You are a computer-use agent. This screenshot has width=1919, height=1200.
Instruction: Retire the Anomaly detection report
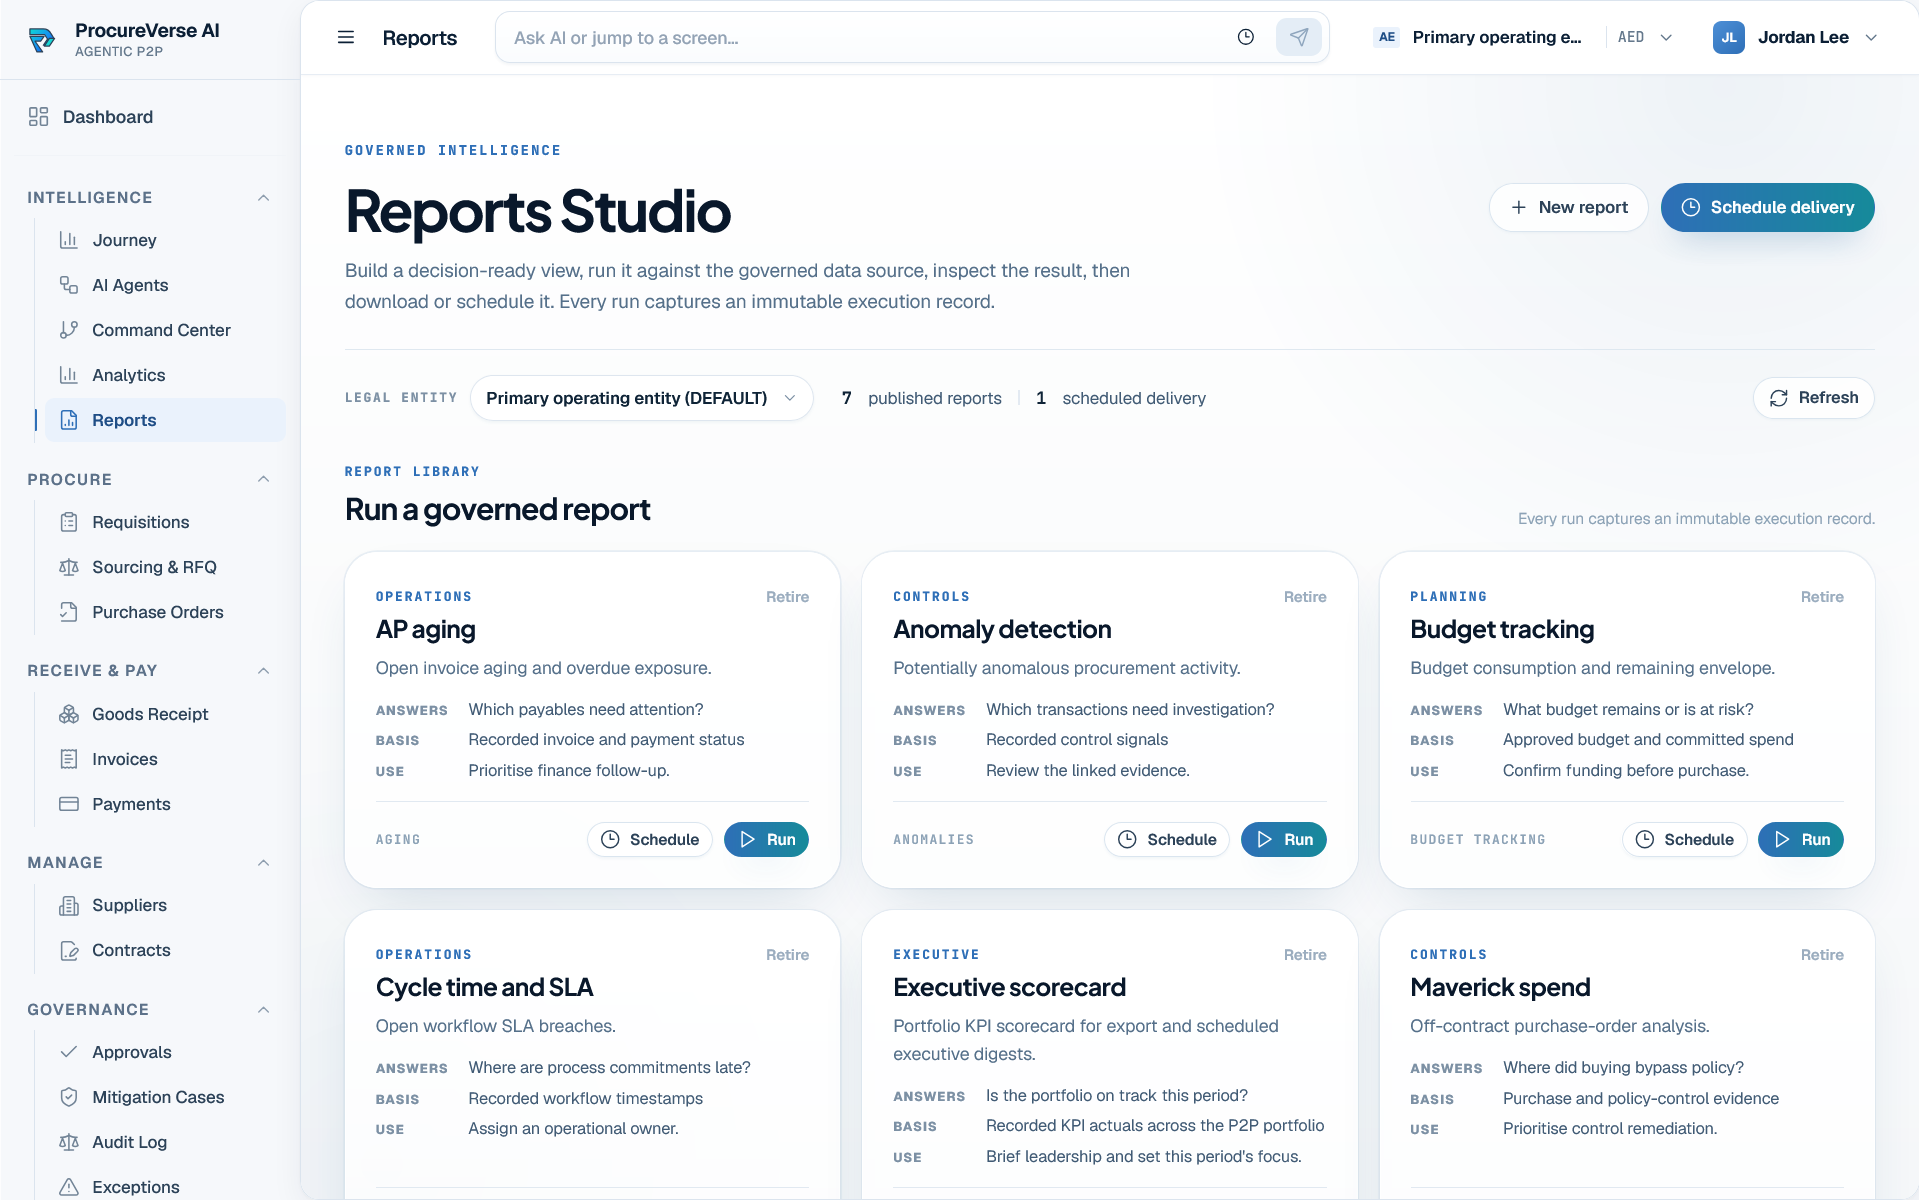pos(1305,597)
